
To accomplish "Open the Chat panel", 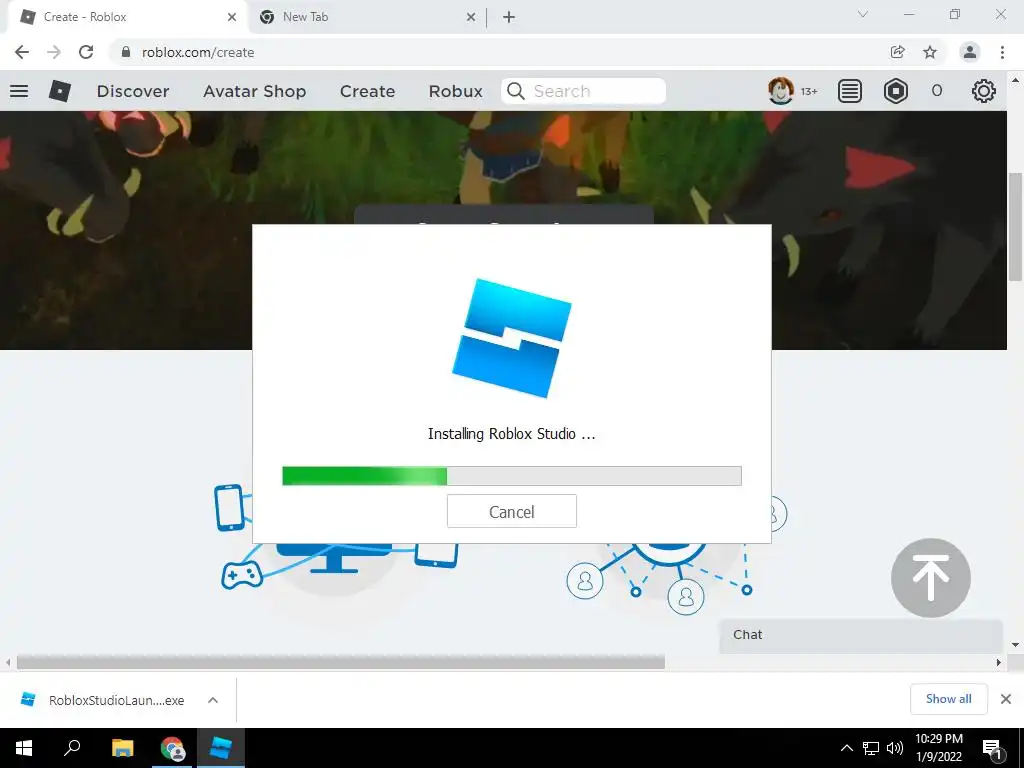I will click(x=861, y=635).
